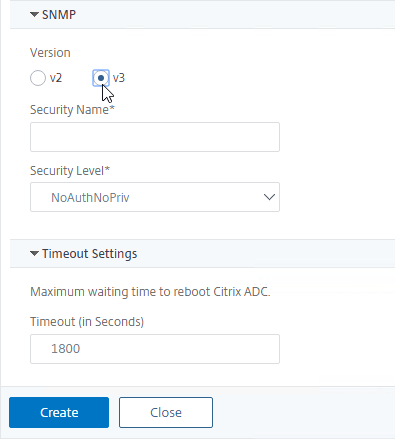Viewport: 395px width, 439px height.
Task: Open the Security Level dropdown
Action: (x=155, y=197)
